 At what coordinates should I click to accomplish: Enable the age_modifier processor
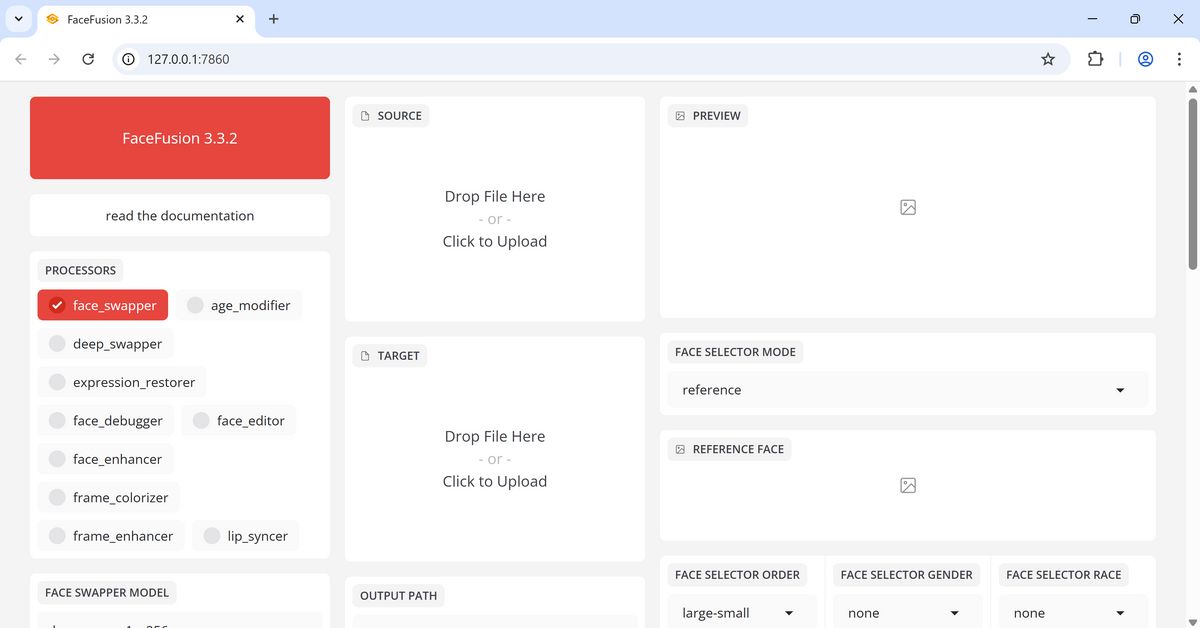[x=196, y=305]
